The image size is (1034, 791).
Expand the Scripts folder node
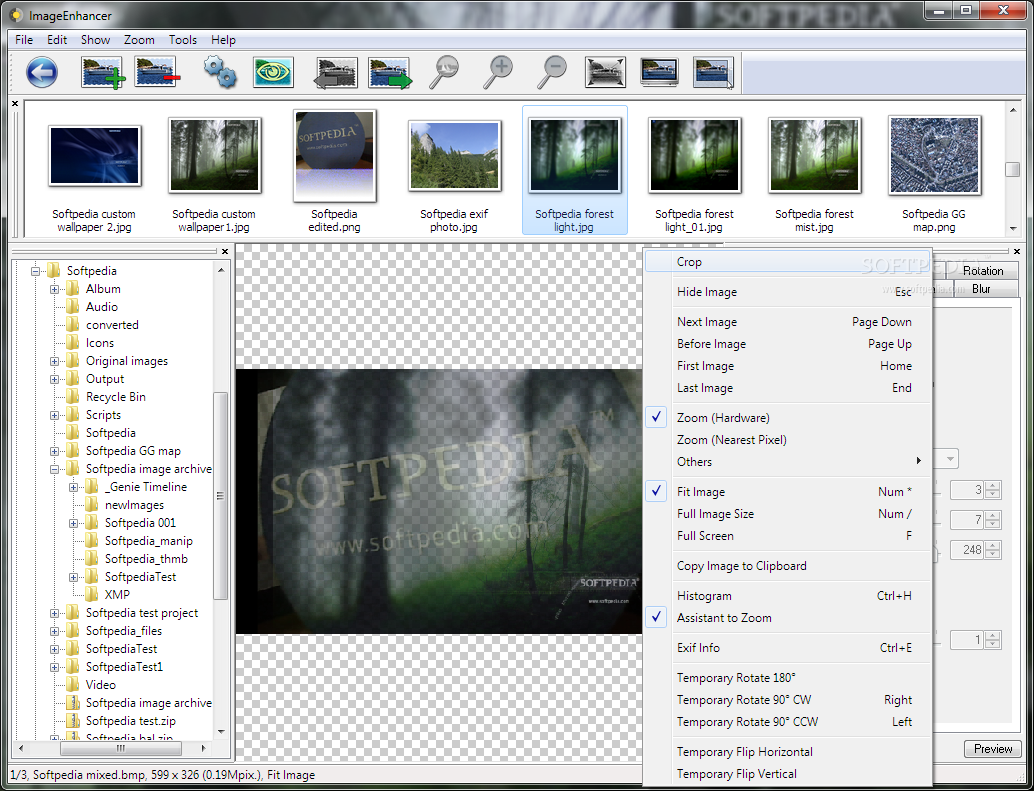point(55,415)
